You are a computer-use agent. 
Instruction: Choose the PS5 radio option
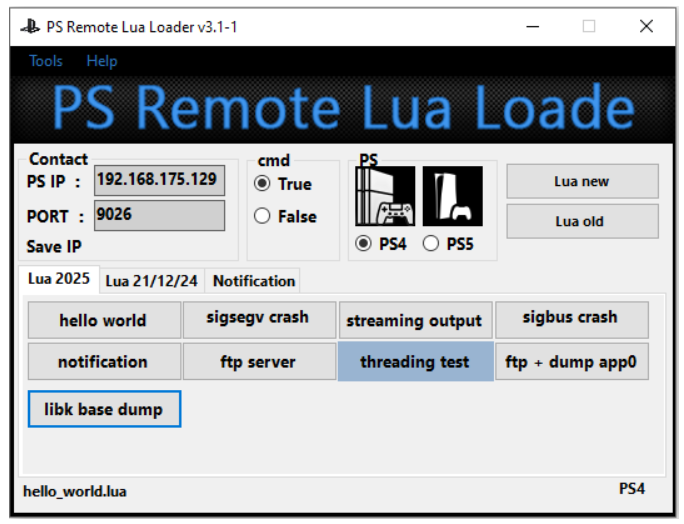click(431, 243)
